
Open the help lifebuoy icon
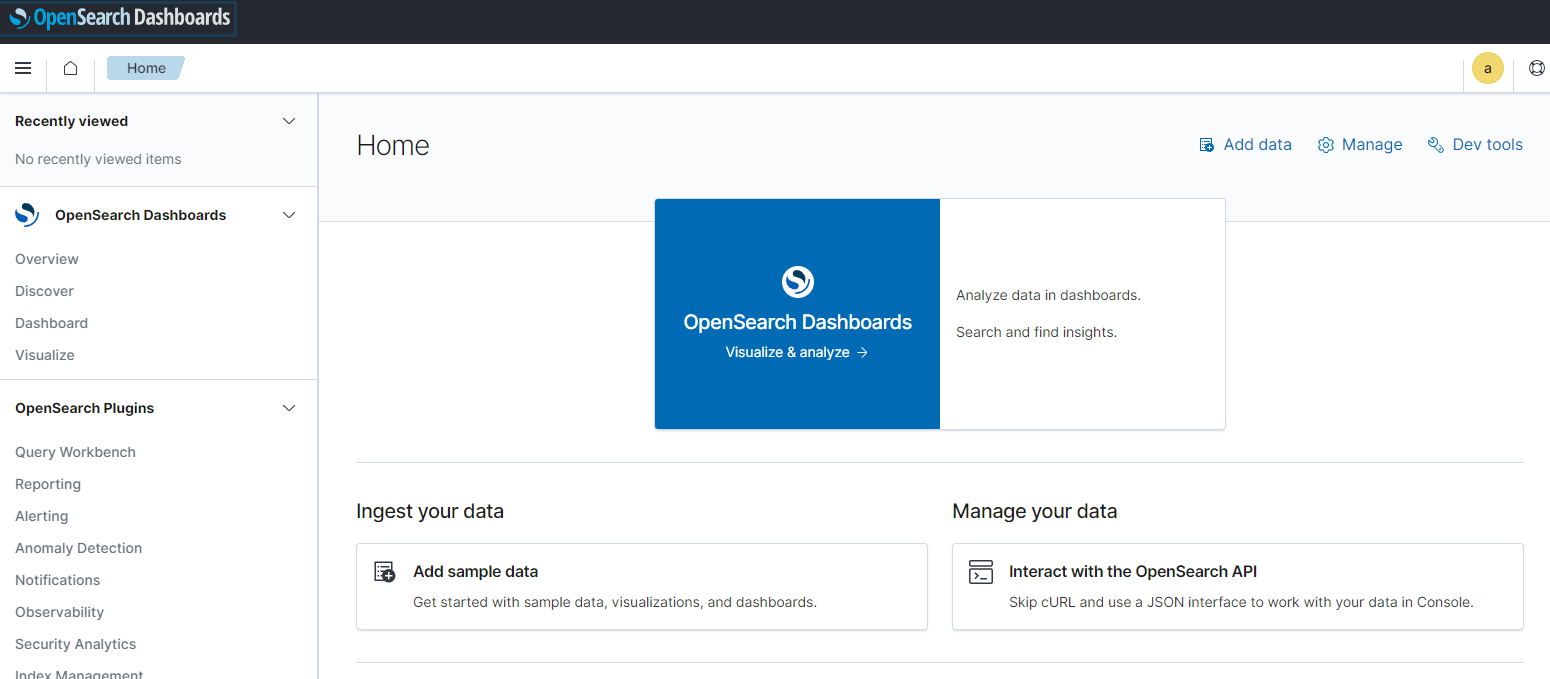pos(1537,68)
